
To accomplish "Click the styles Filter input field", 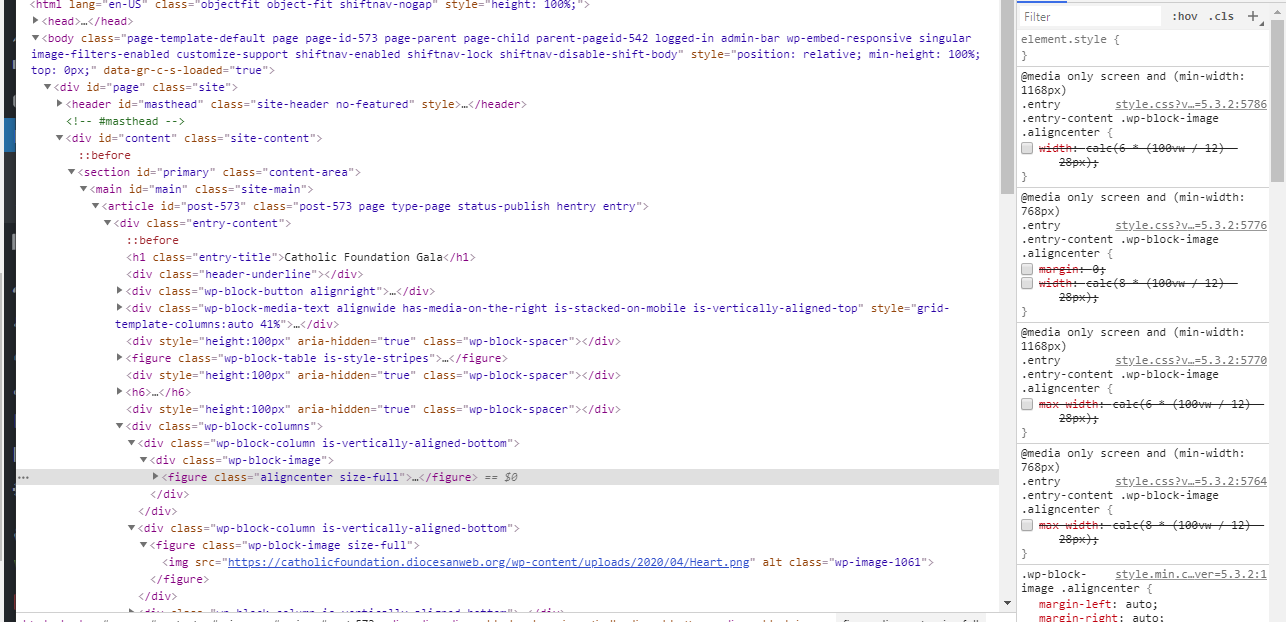I will [x=1090, y=17].
